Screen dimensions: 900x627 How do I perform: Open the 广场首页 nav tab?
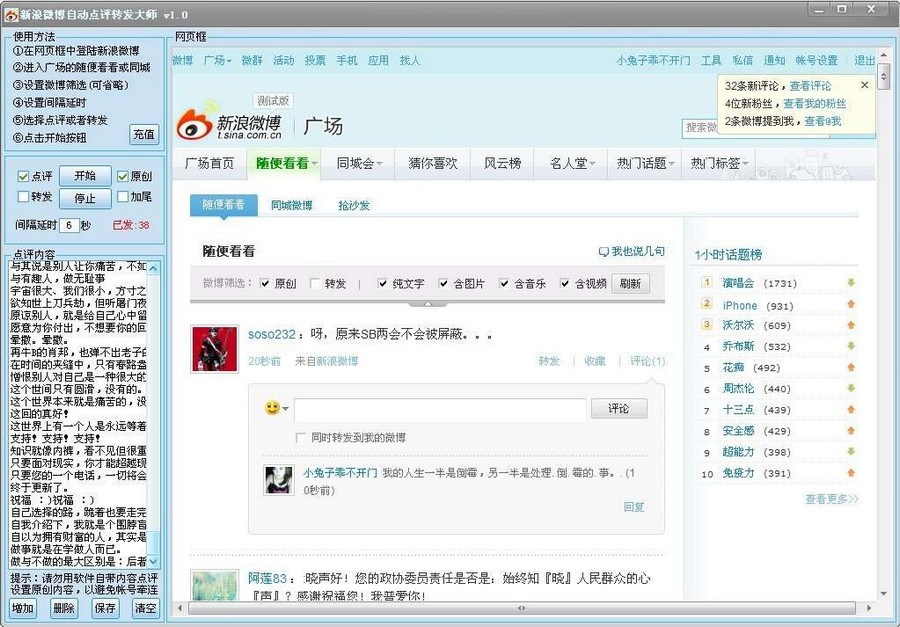[x=210, y=164]
